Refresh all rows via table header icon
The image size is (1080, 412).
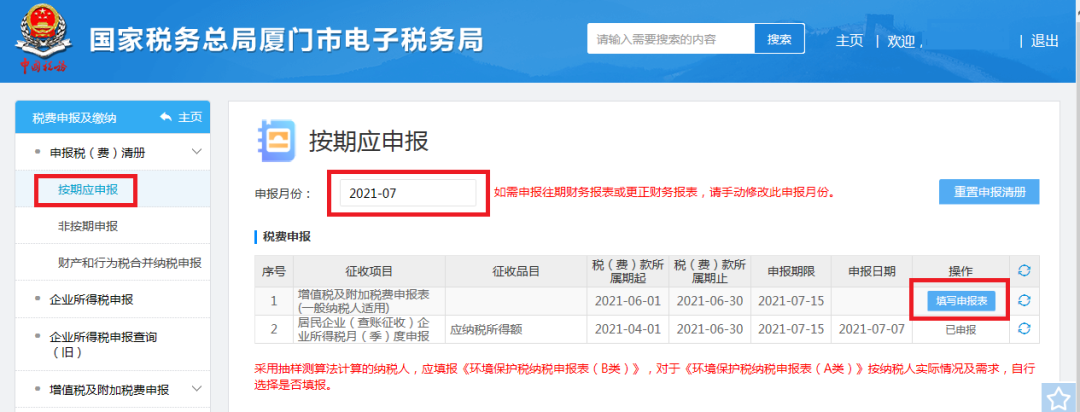point(1024,271)
